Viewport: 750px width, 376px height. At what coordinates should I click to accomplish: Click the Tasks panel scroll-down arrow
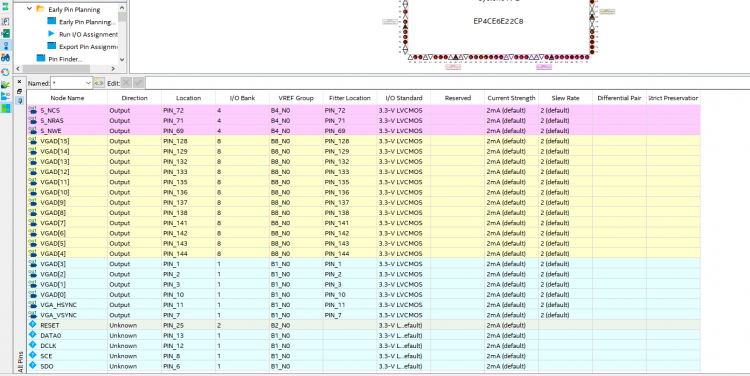tap(121, 59)
